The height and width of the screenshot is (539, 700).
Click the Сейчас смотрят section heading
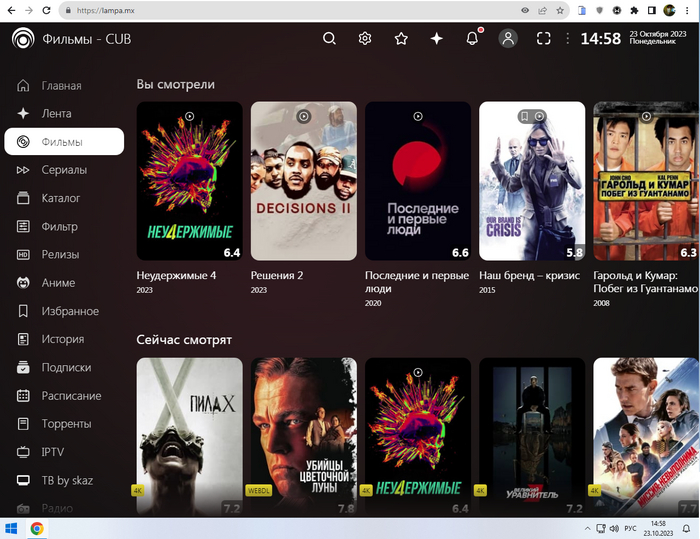[x=184, y=340]
